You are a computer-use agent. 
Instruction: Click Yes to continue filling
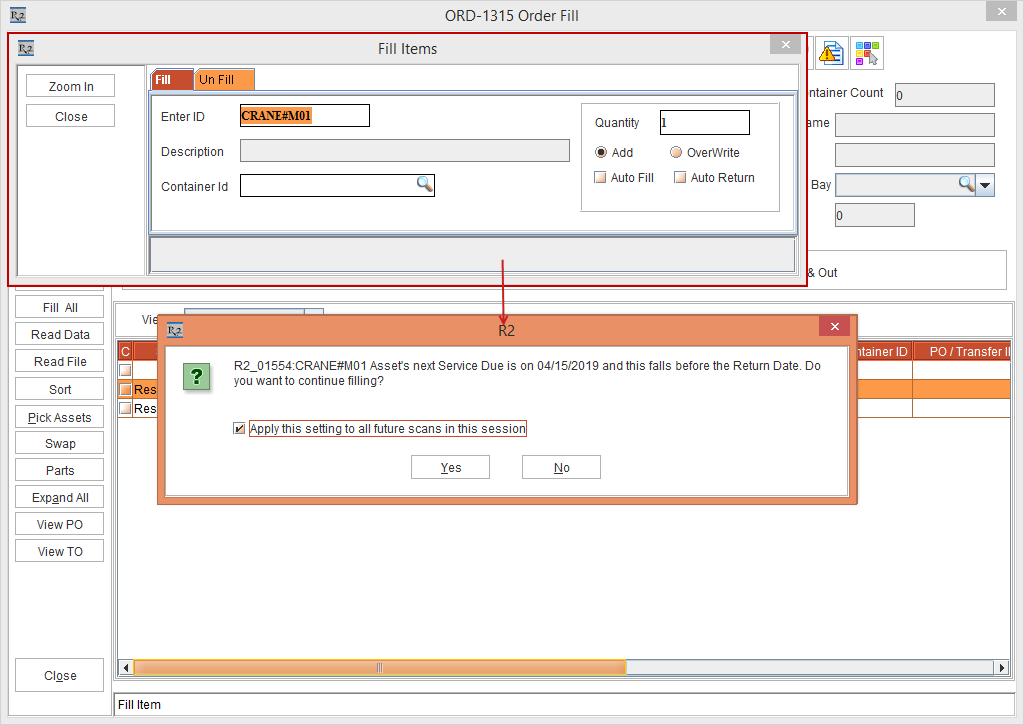click(451, 467)
